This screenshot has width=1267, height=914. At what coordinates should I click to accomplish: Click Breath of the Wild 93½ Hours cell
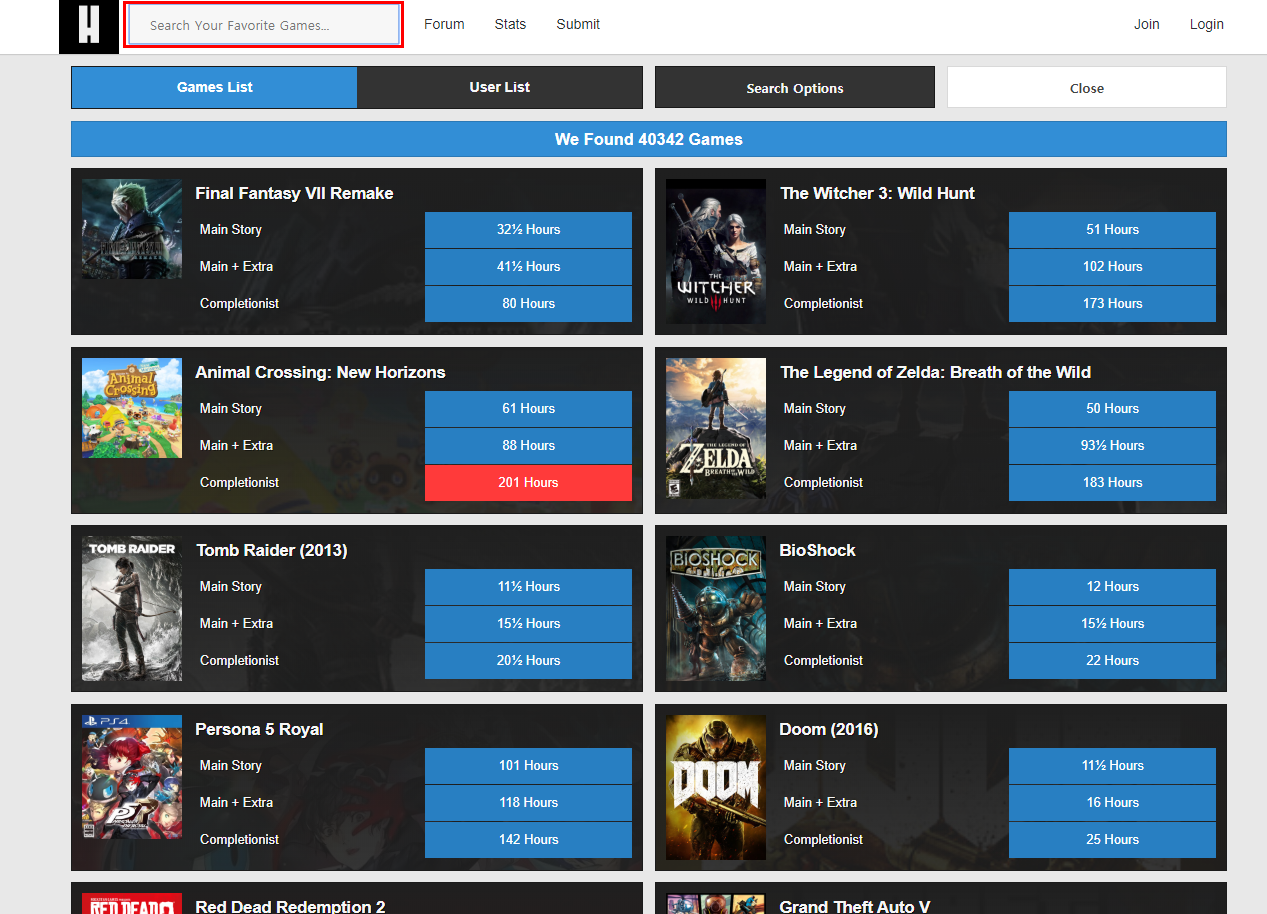point(1112,446)
